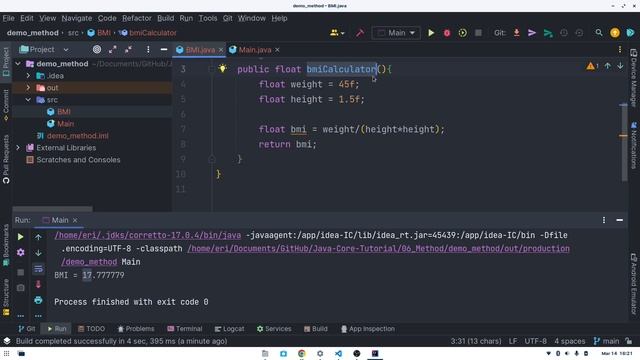
Task: Click the Stop square in main toolbar
Action: (478, 33)
